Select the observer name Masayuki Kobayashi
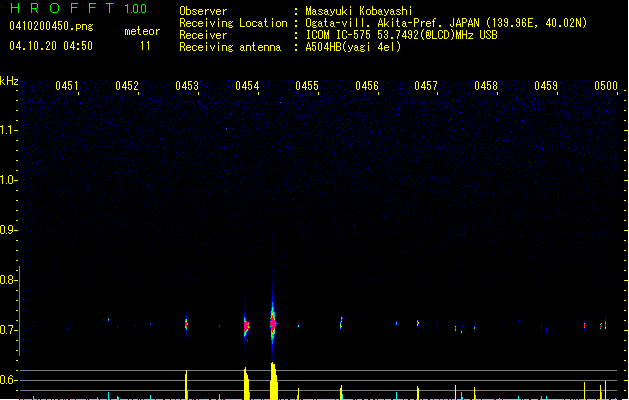This screenshot has height=400, width=629. pyautogui.click(x=361, y=11)
